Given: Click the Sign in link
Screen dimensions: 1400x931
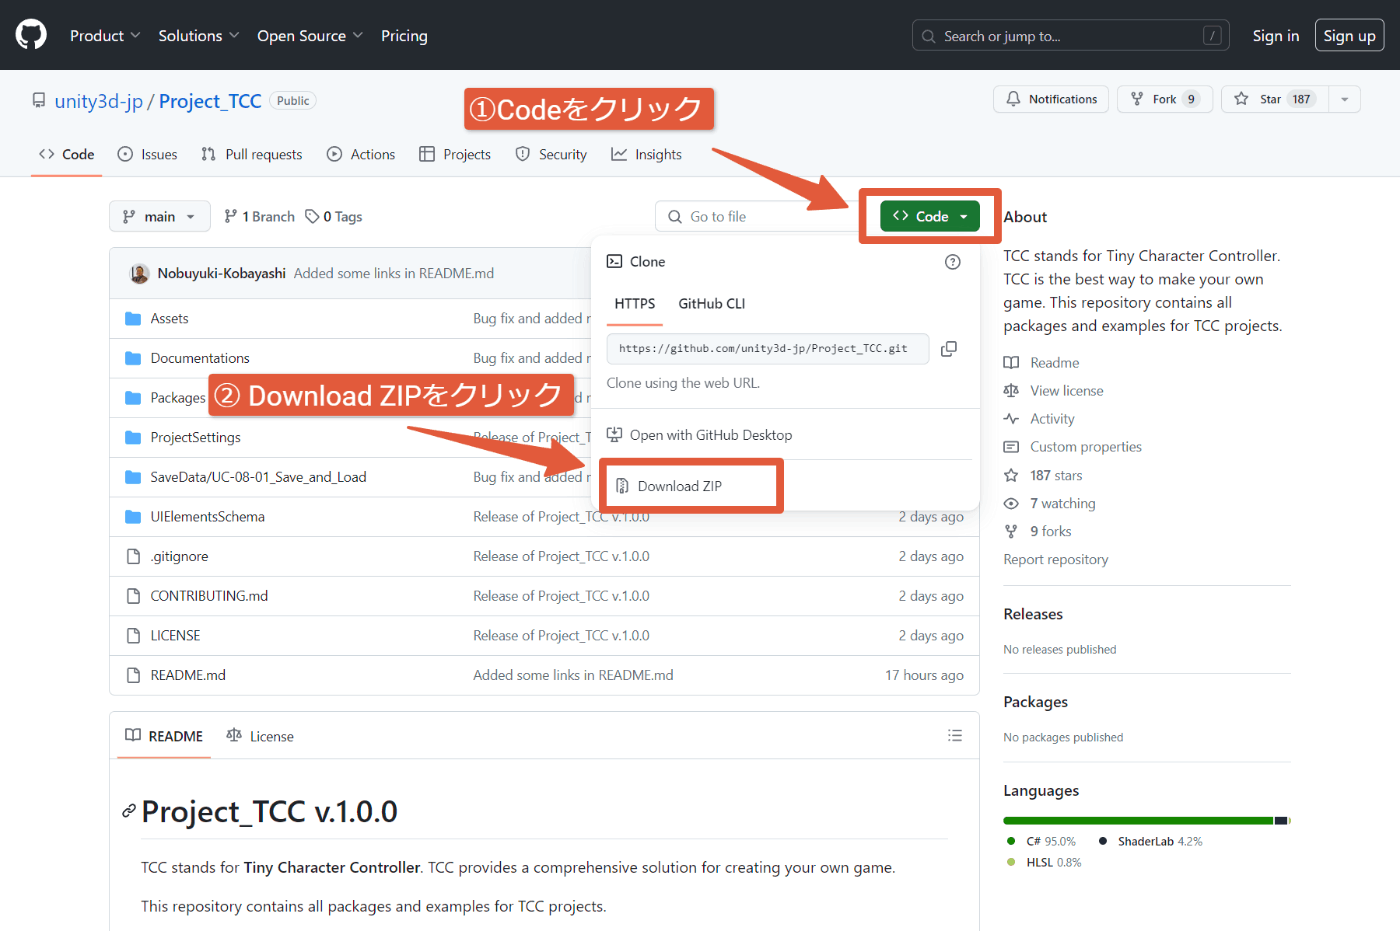Looking at the screenshot, I should (1276, 36).
